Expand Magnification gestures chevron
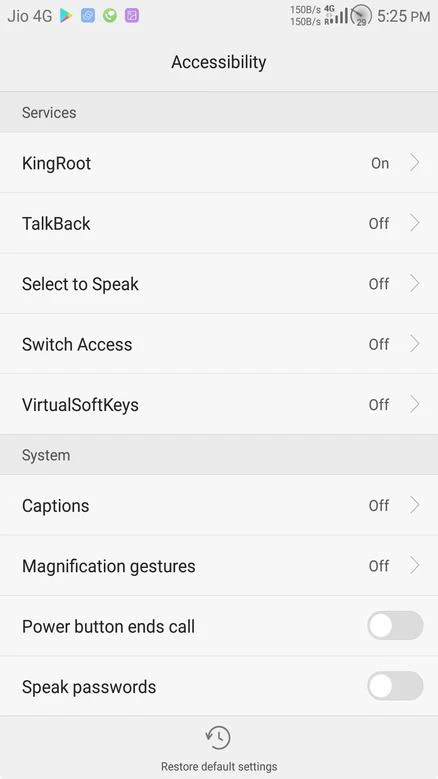Screen dimensions: 438x779 pyautogui.click(x=415, y=565)
